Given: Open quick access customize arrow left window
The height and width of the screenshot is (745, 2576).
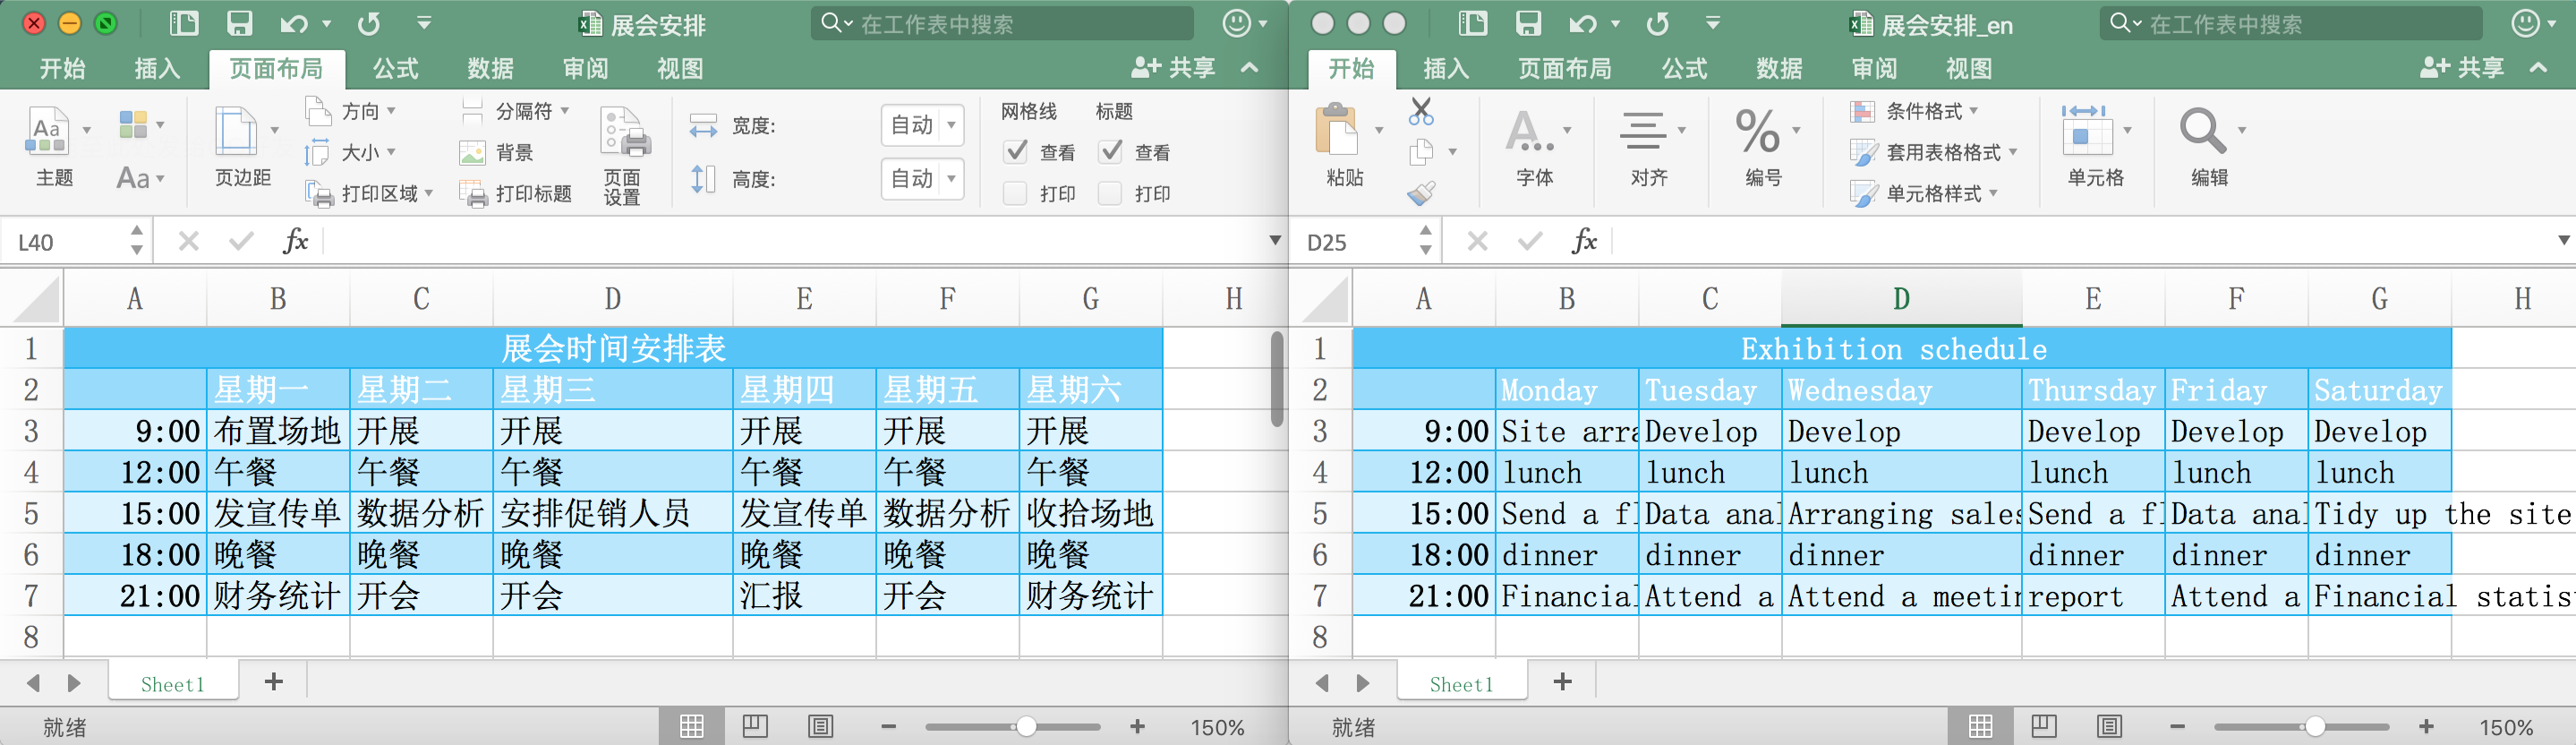Looking at the screenshot, I should pyautogui.click(x=424, y=23).
